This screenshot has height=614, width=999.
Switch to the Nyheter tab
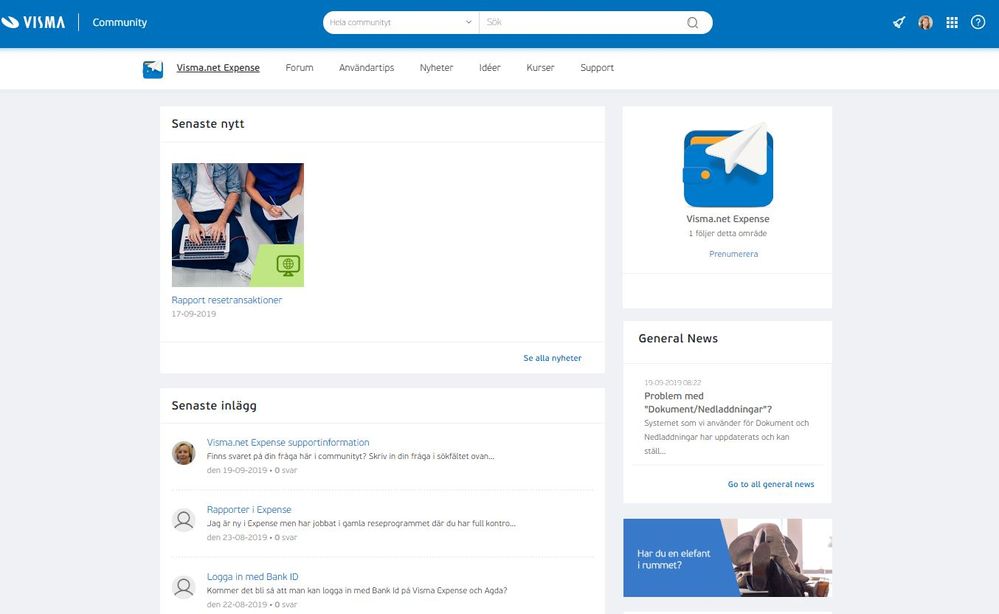(436, 68)
